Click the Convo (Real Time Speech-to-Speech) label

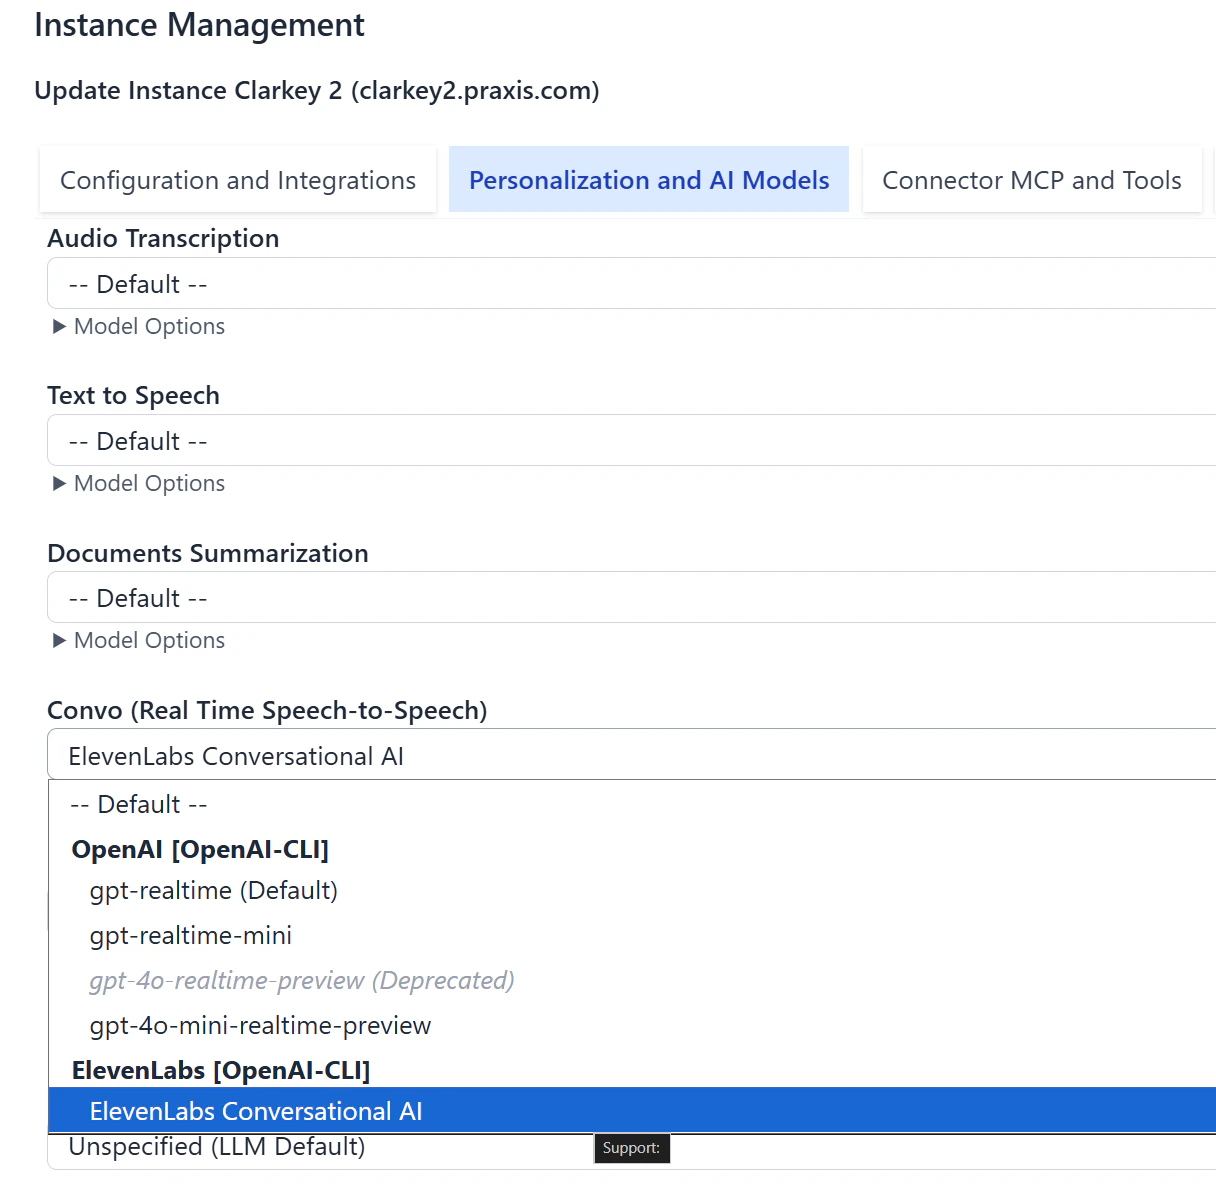[267, 711]
